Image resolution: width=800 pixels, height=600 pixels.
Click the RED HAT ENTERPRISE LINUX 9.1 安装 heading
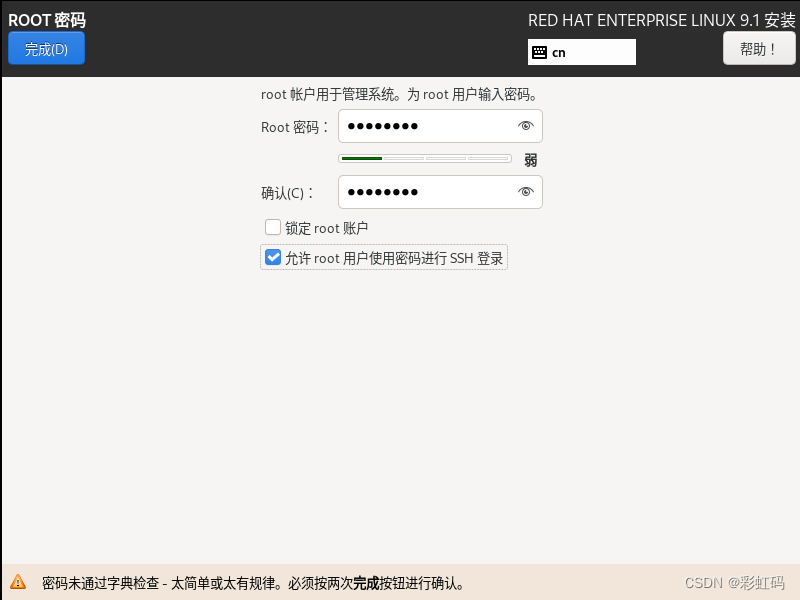coord(661,20)
